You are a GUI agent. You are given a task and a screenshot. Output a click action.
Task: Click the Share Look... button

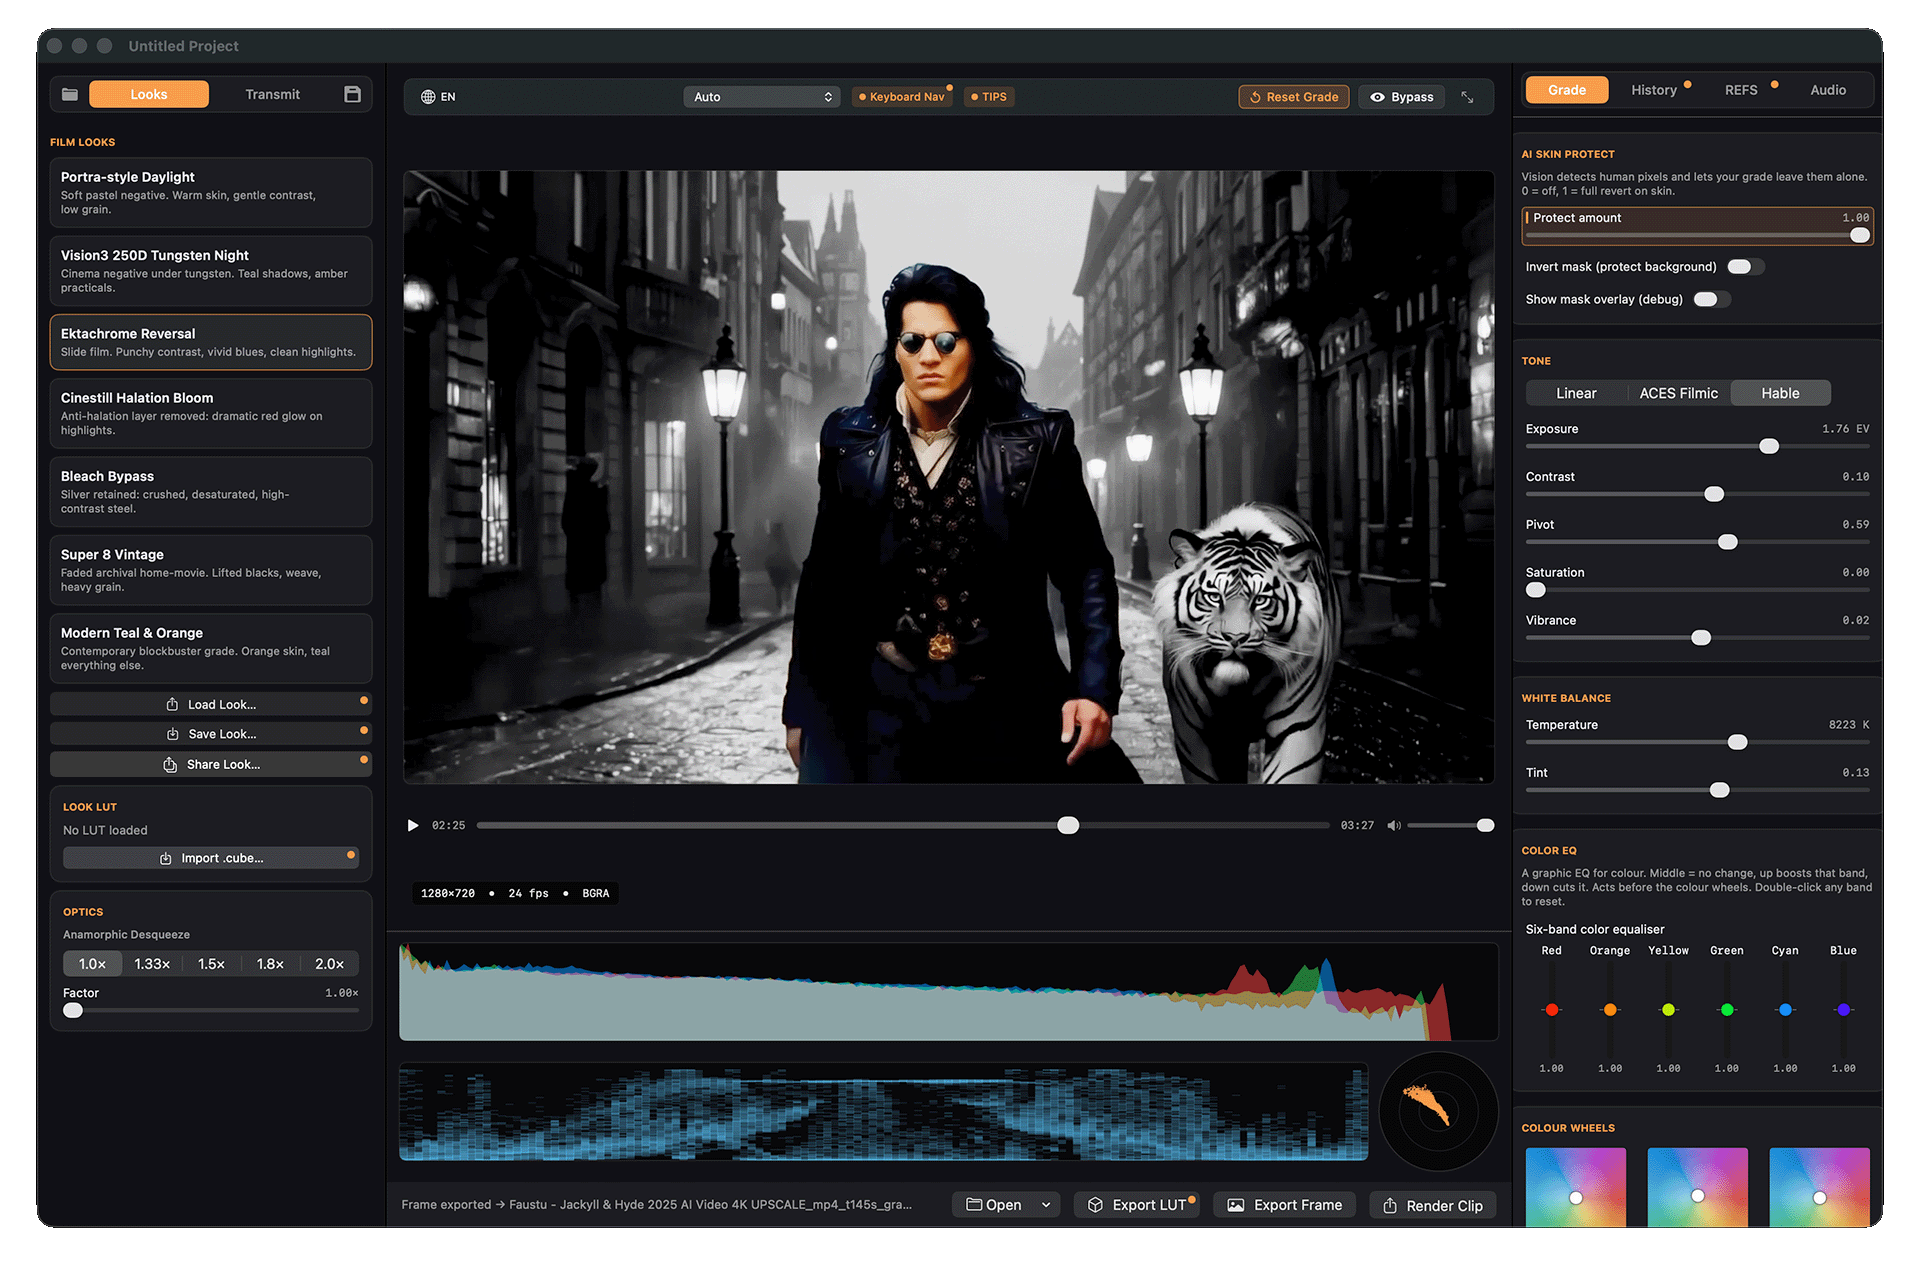click(x=211, y=764)
